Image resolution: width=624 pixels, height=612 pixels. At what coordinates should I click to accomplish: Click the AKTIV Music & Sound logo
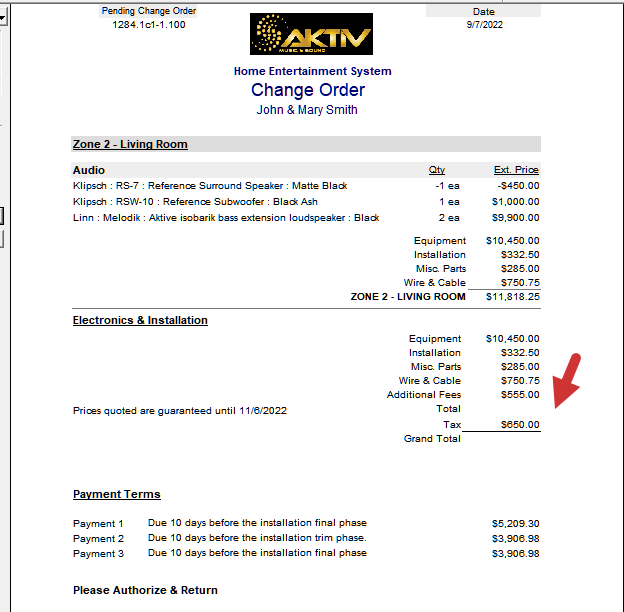click(311, 34)
